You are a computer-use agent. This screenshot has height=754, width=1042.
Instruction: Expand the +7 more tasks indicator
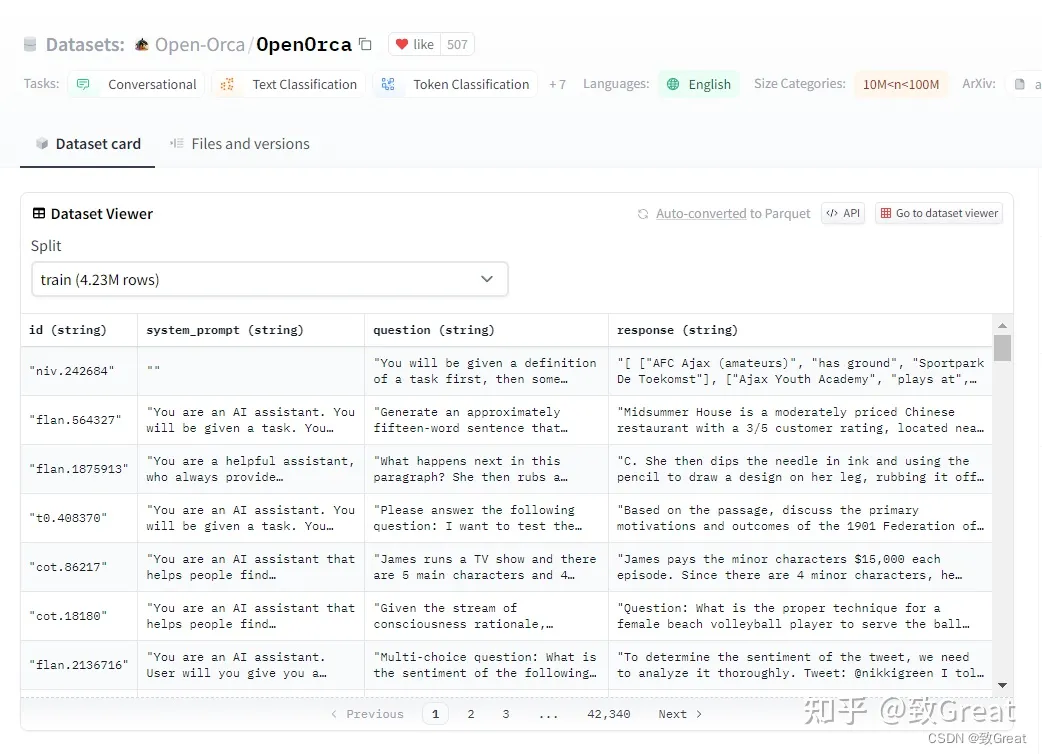point(558,84)
